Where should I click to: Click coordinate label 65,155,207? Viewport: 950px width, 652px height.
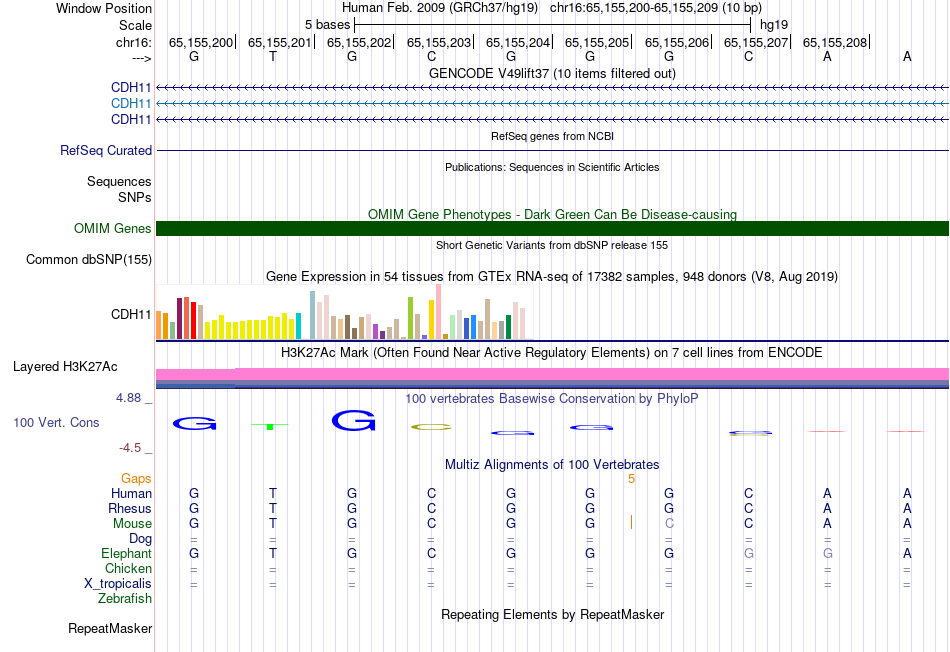coord(756,42)
